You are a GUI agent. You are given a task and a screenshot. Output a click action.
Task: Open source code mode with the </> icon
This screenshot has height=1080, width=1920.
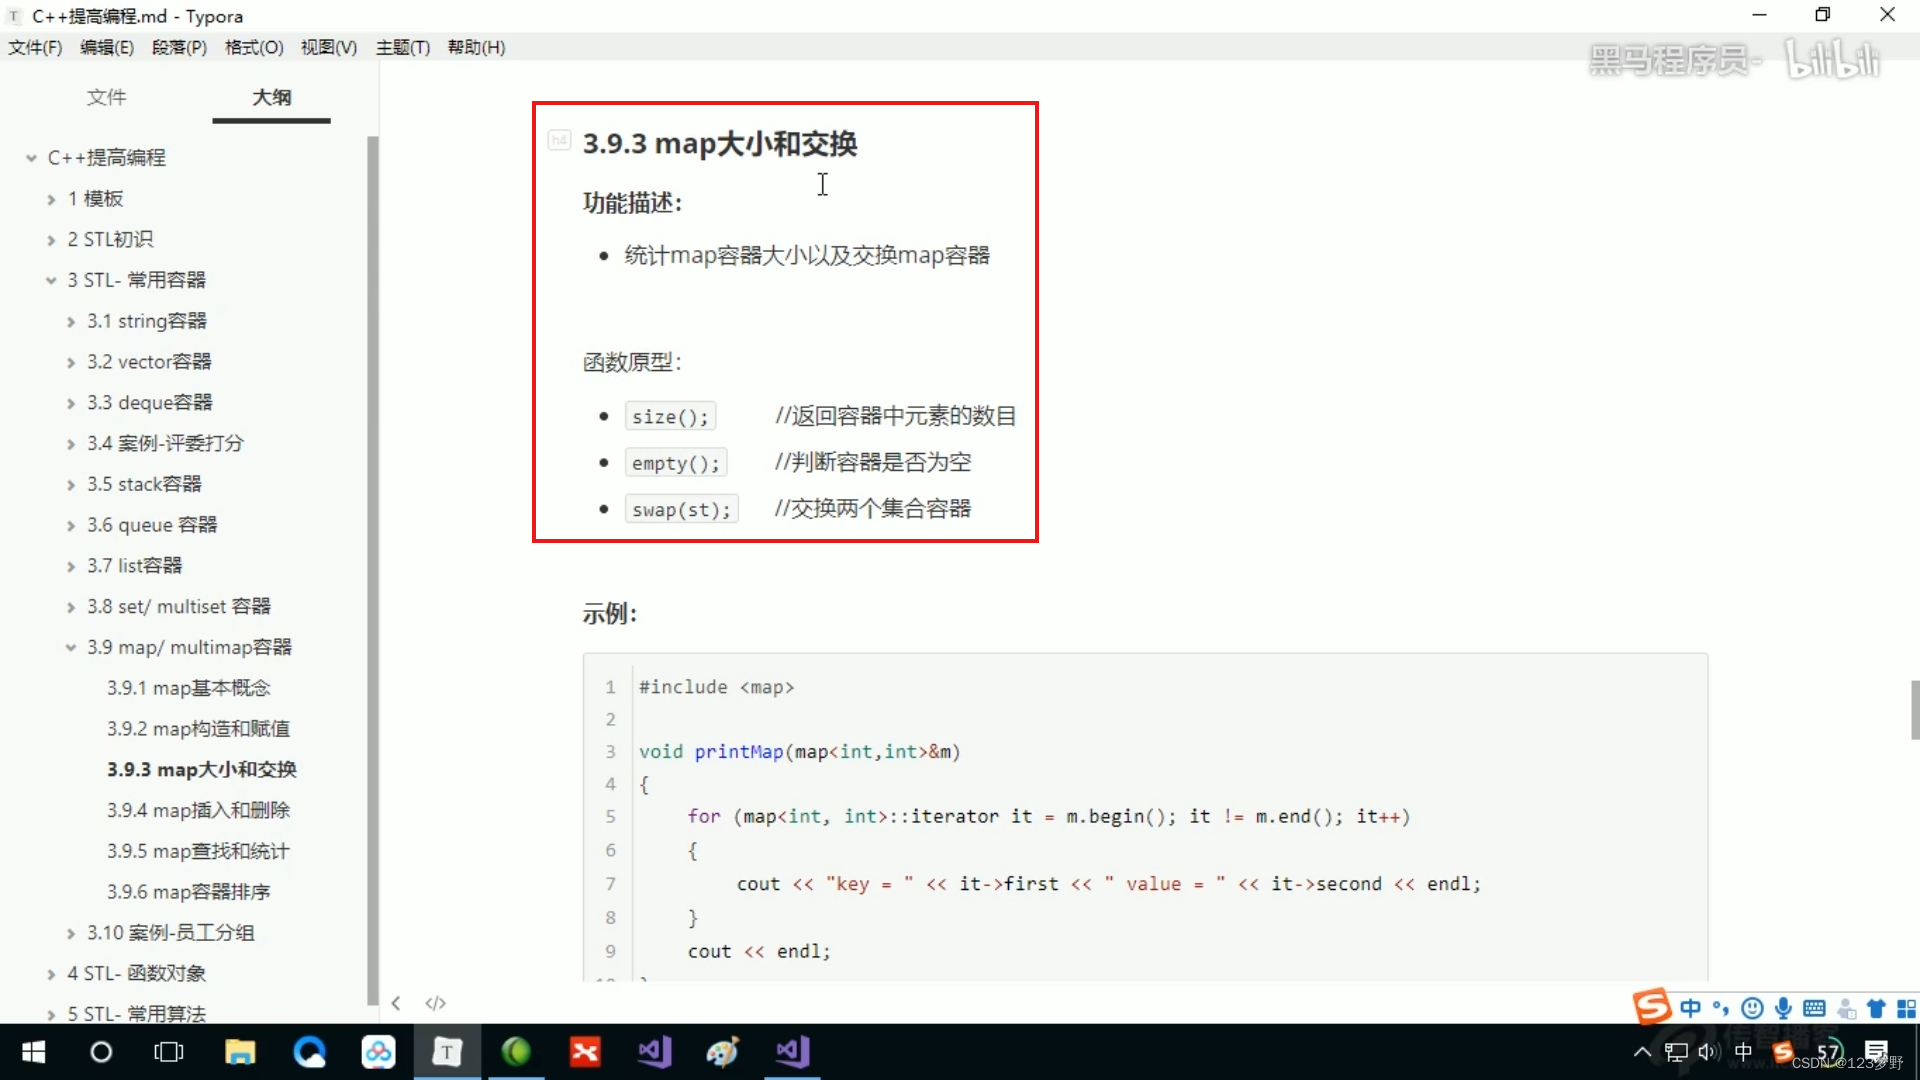pos(435,1003)
